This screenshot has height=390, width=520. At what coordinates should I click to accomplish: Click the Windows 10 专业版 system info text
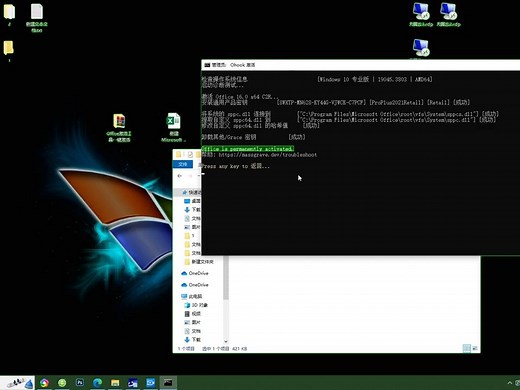[375, 79]
